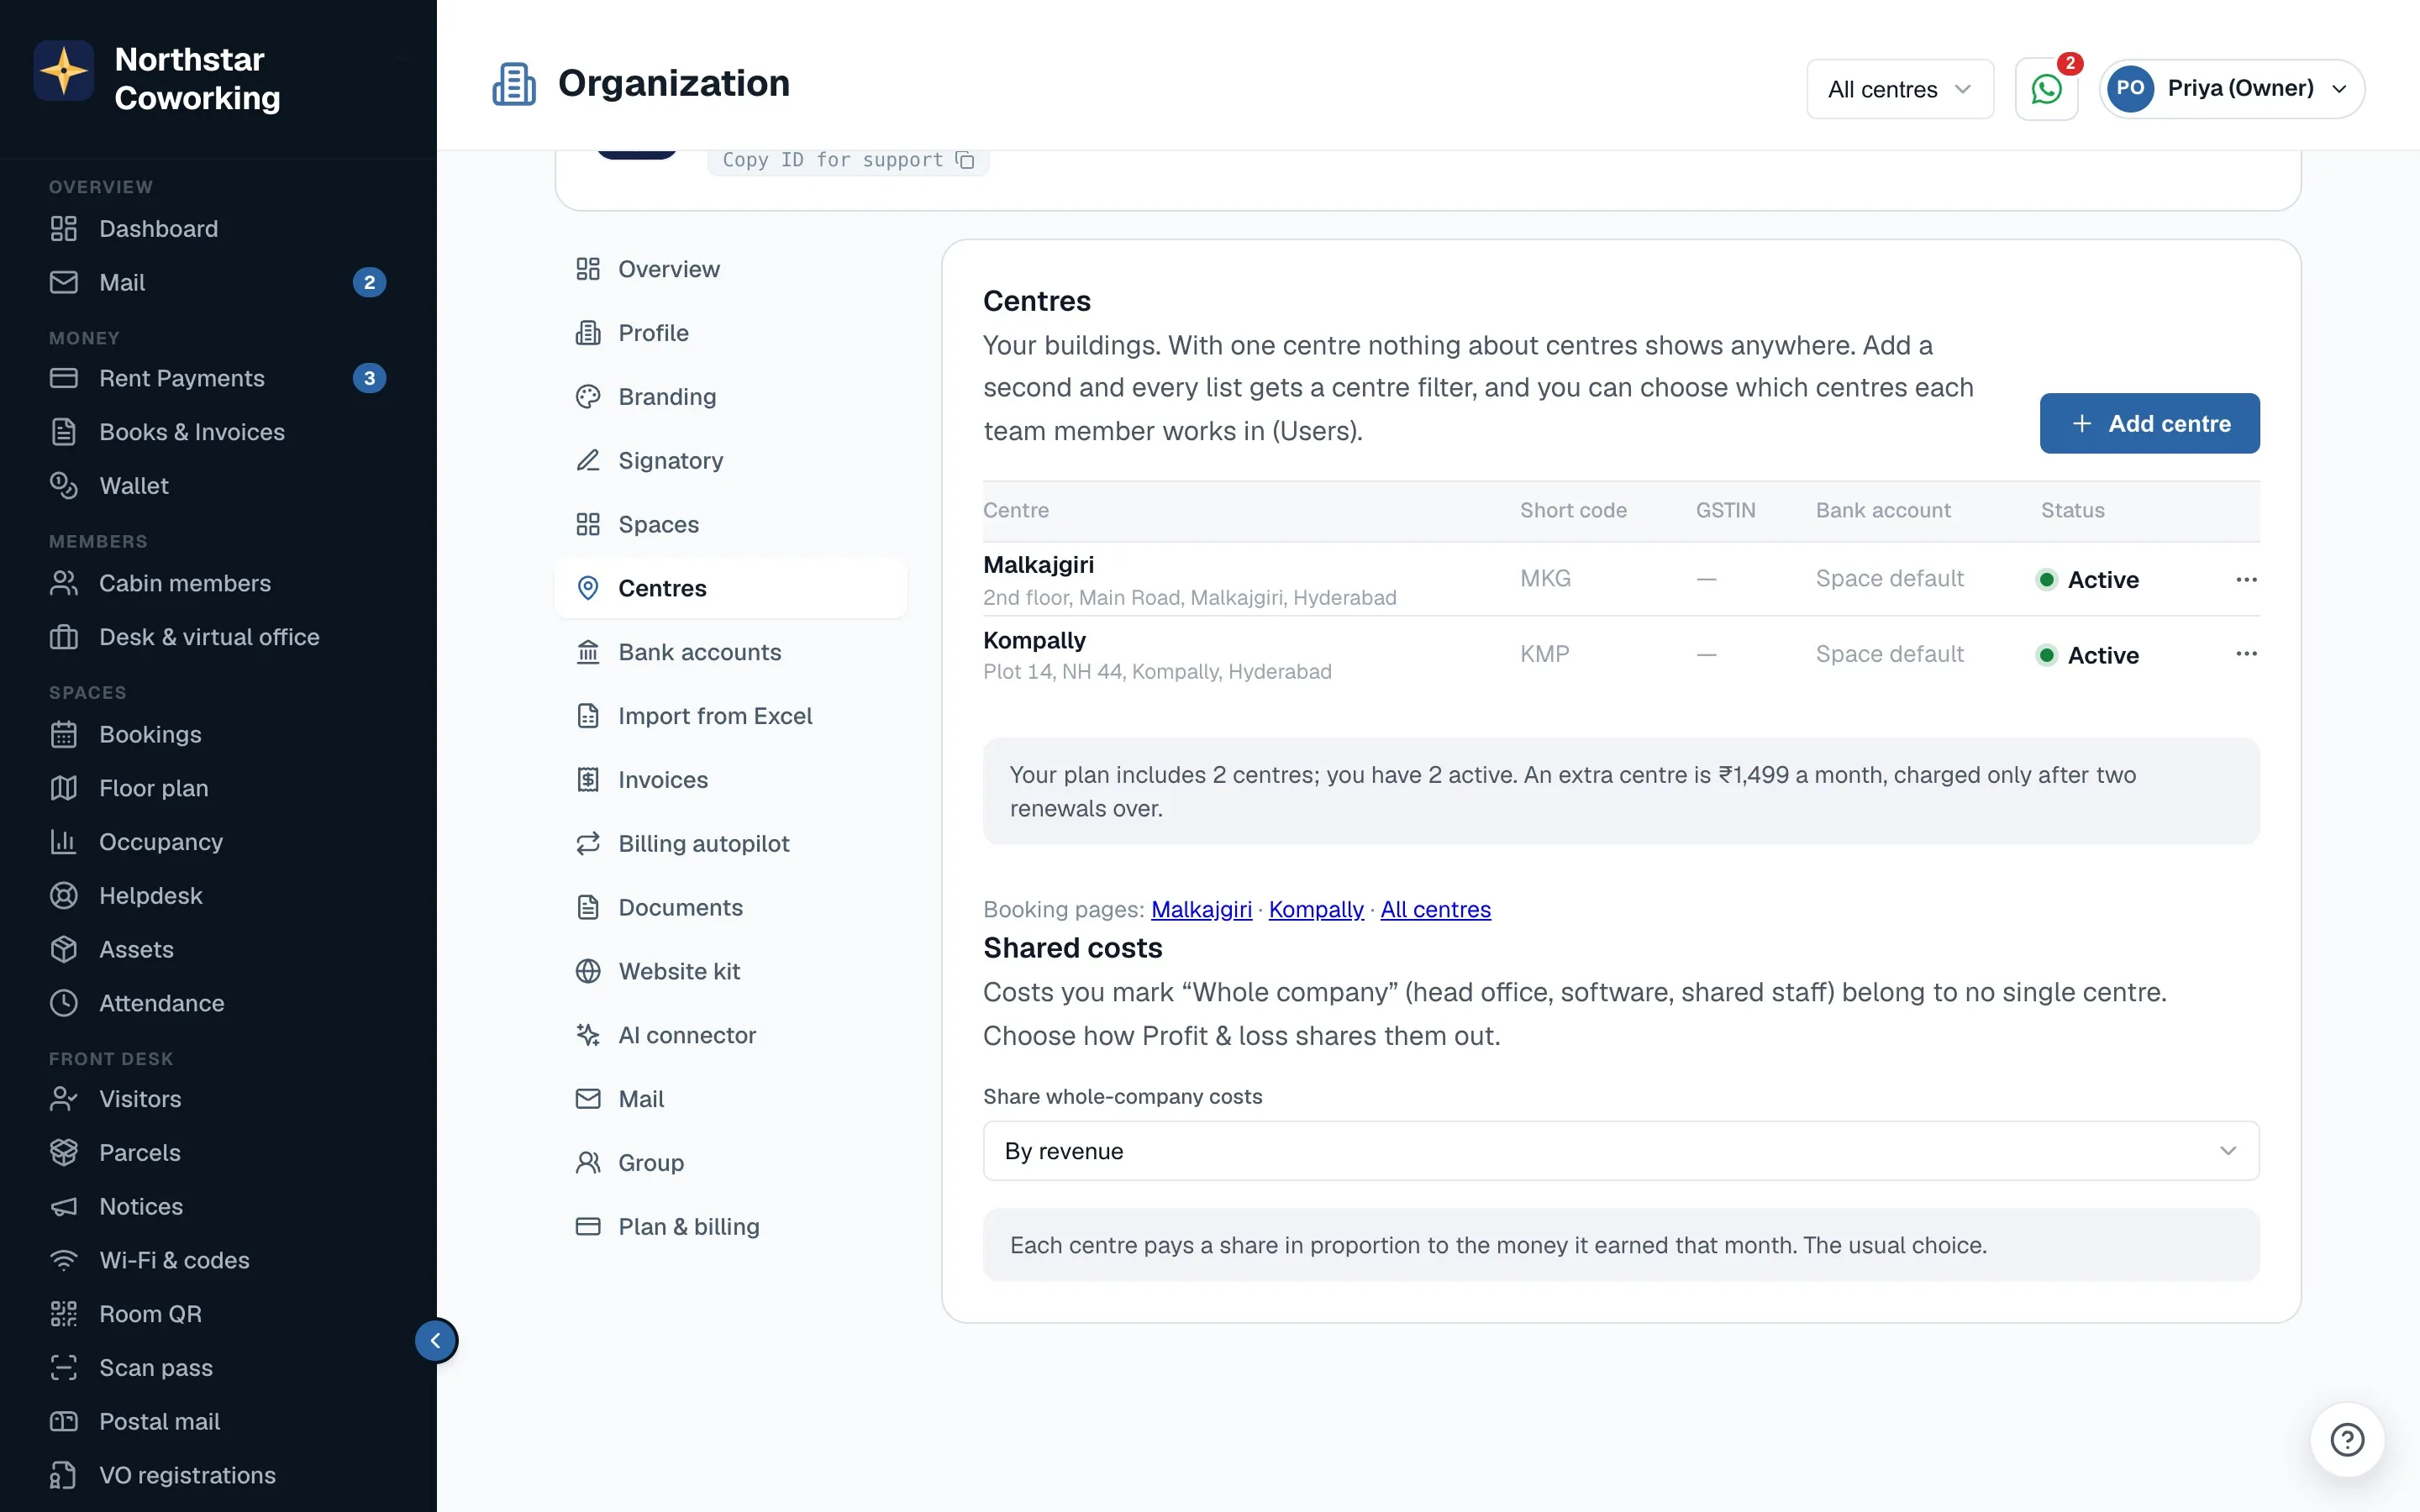This screenshot has width=2420, height=1512.
Task: Open Wi-Fi & codes in sidebar
Action: click(x=218, y=1260)
